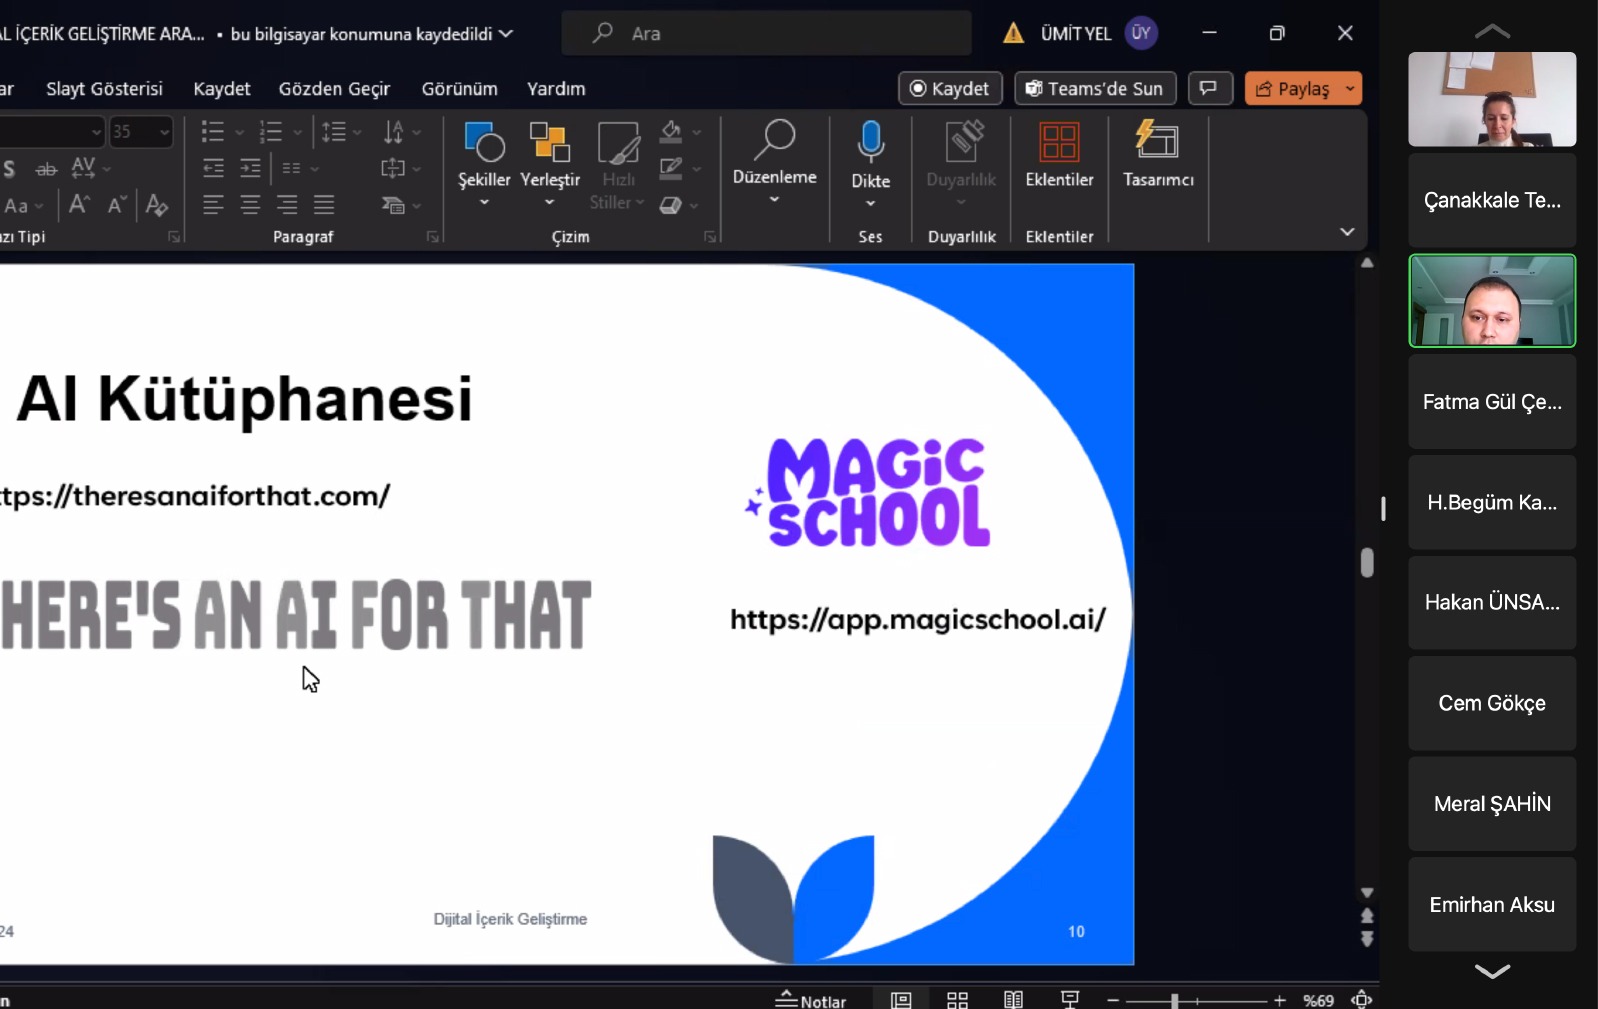Image resolution: width=1598 pixels, height=1009 pixels.
Task: Click the Ara search box
Action: tap(766, 33)
